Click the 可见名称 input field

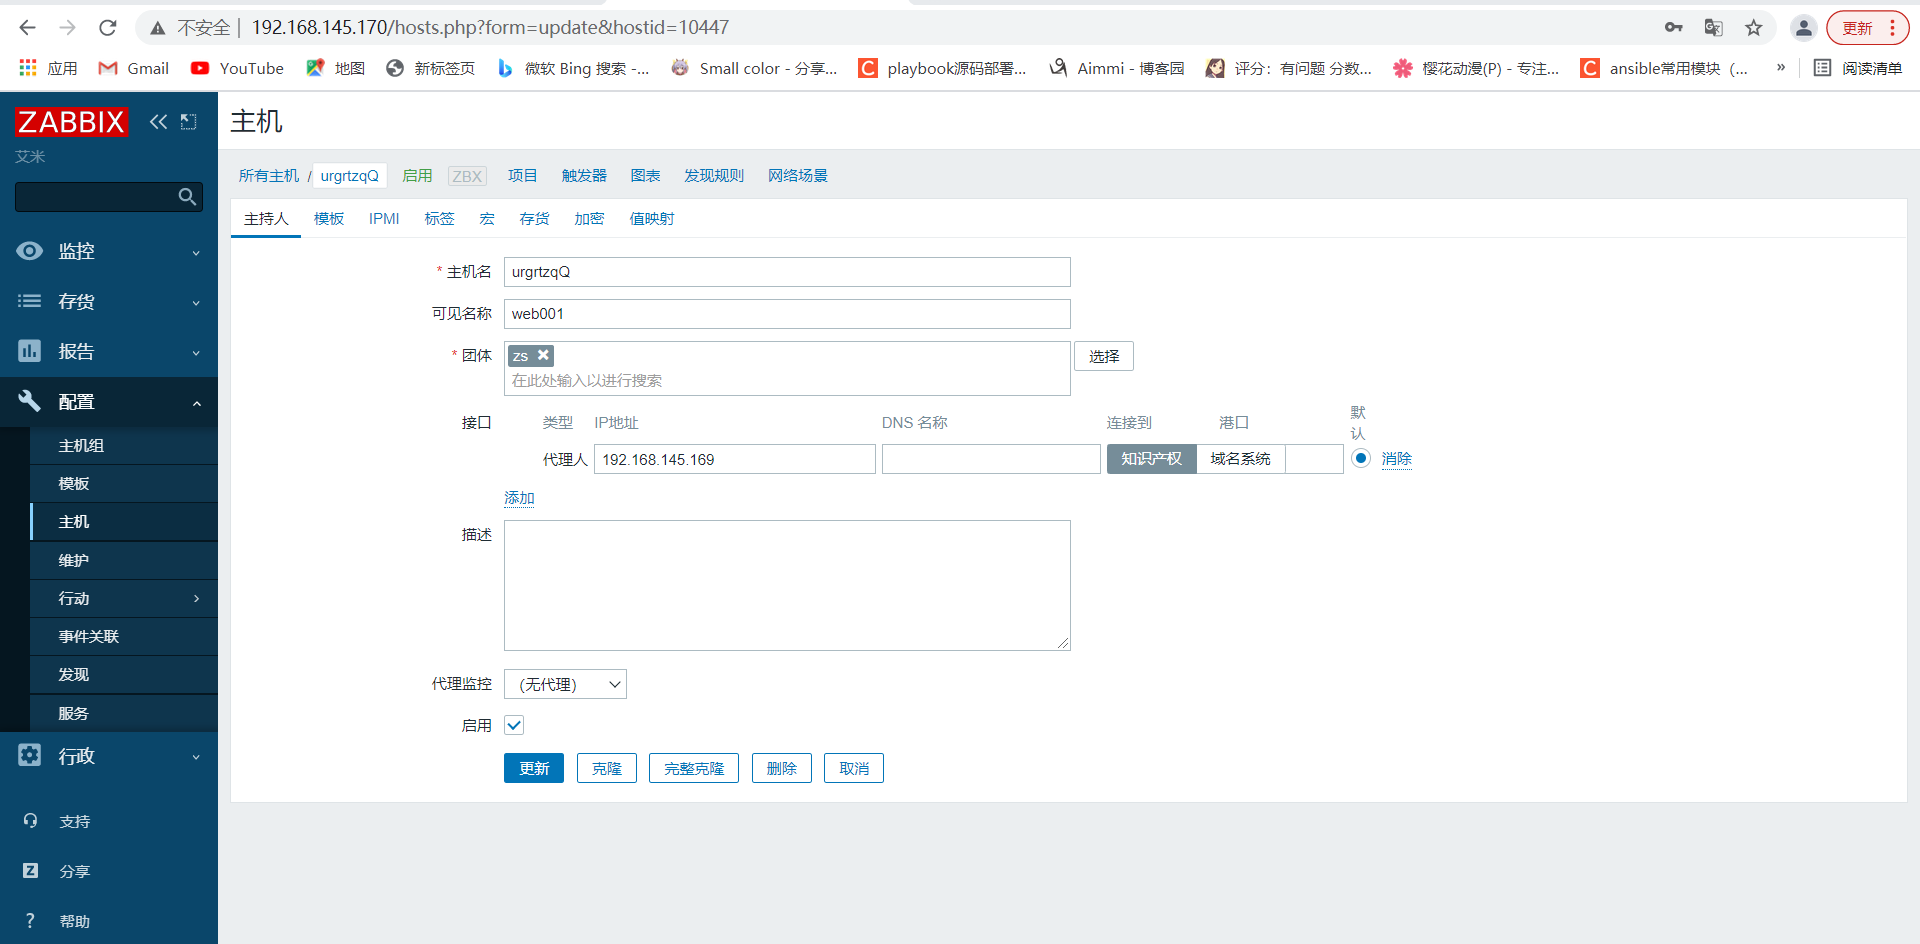tap(787, 314)
